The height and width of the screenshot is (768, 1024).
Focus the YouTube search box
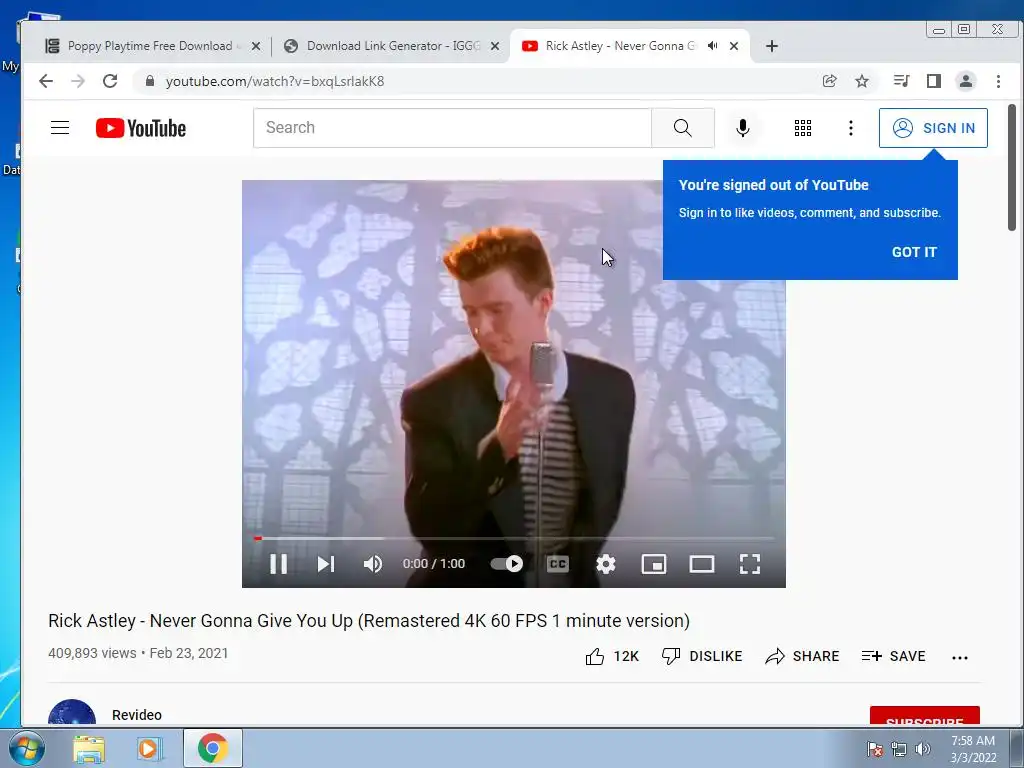(x=452, y=128)
